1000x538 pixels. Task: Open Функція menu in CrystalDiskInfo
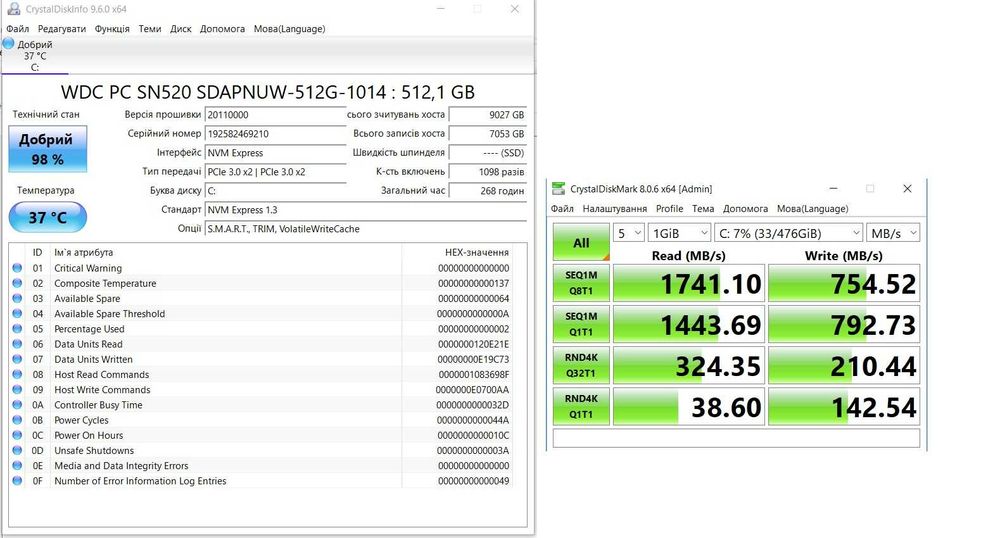tap(112, 29)
